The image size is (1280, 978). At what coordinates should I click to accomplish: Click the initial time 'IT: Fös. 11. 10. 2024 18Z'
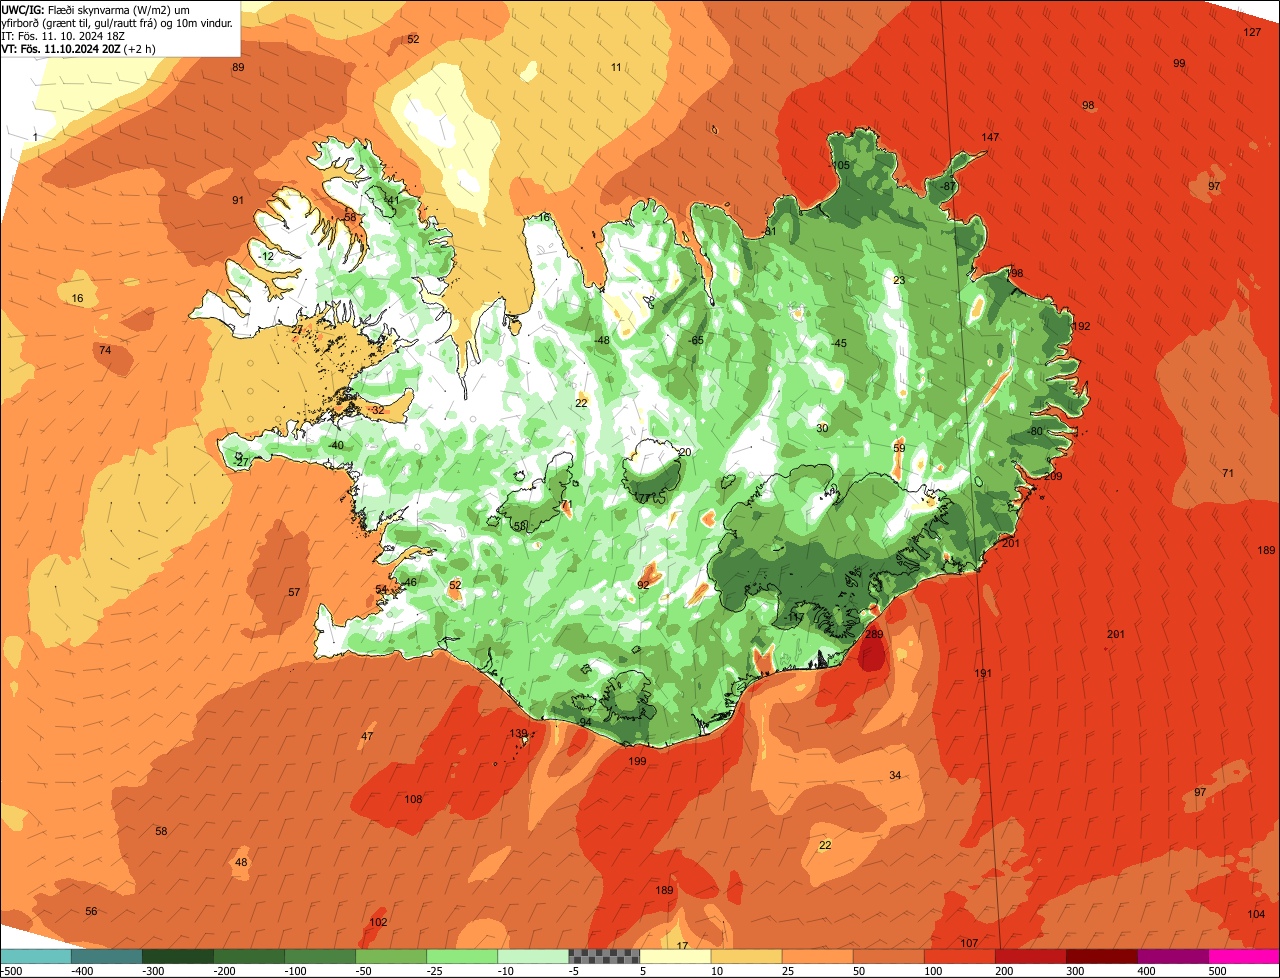[62, 35]
